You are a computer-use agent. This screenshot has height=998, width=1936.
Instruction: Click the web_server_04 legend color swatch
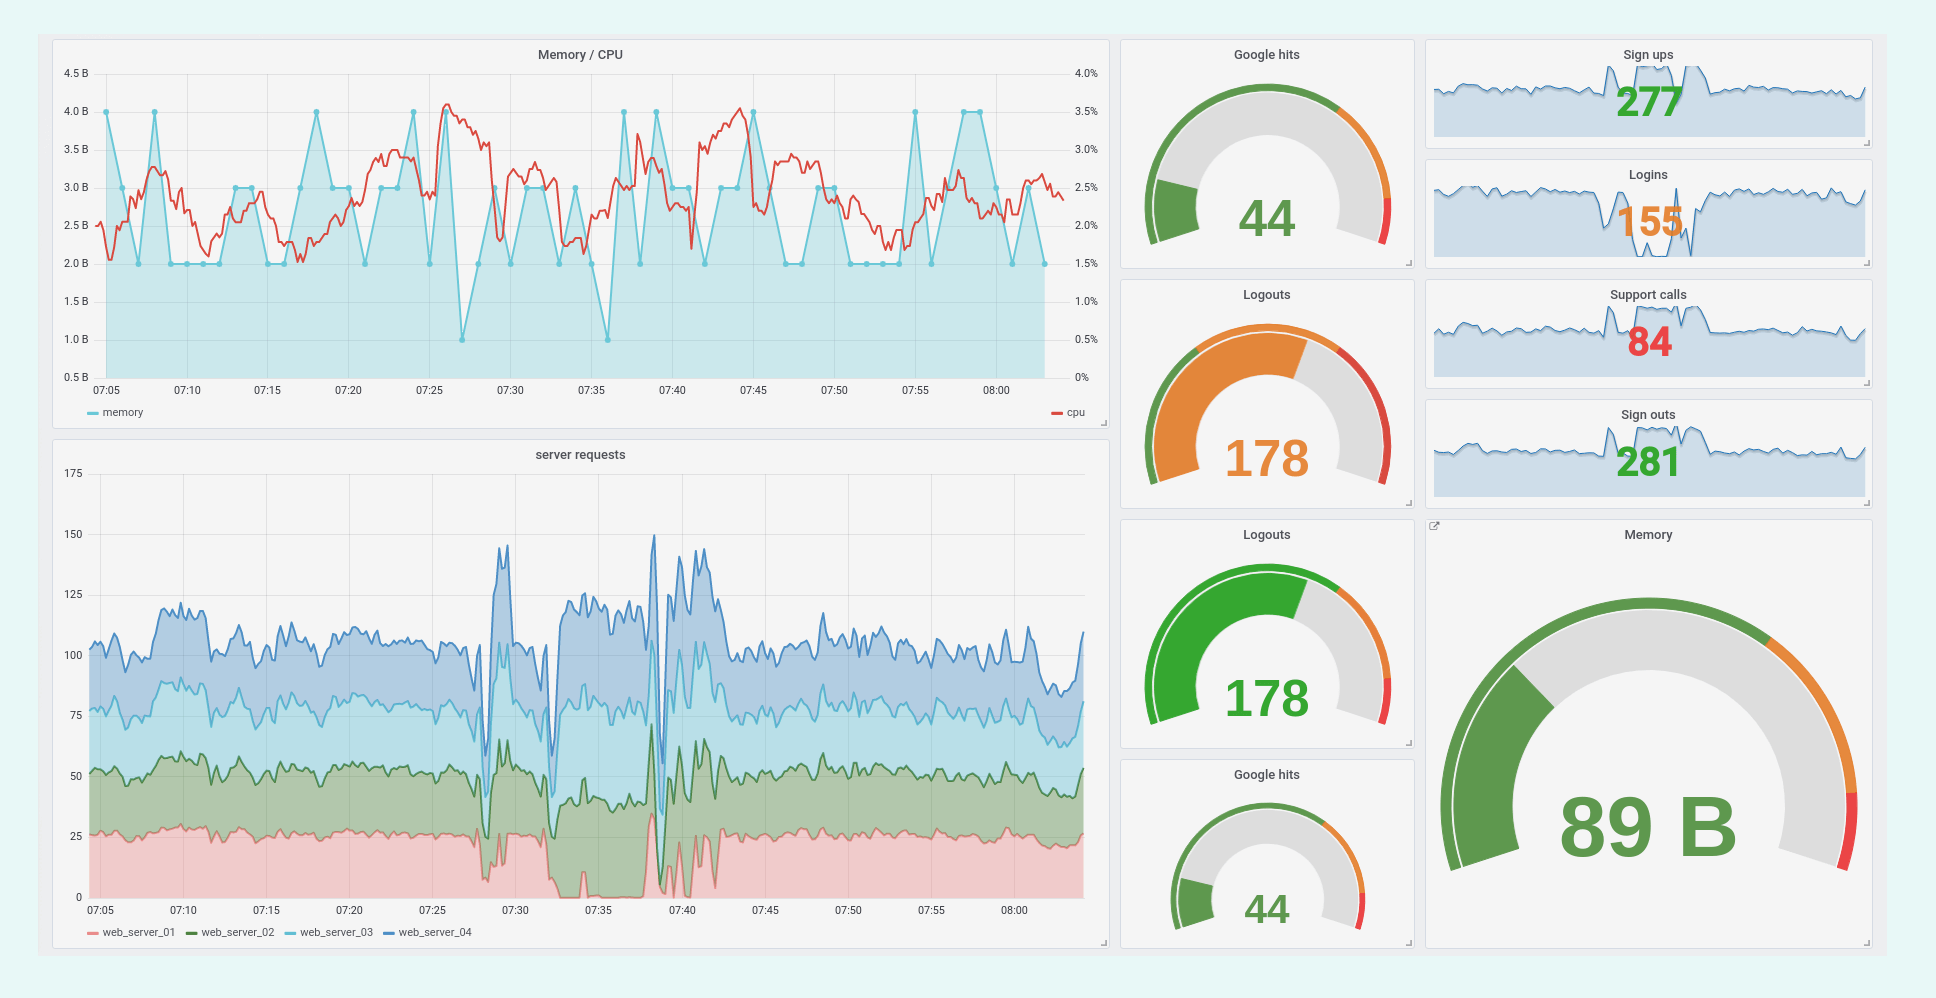[389, 933]
